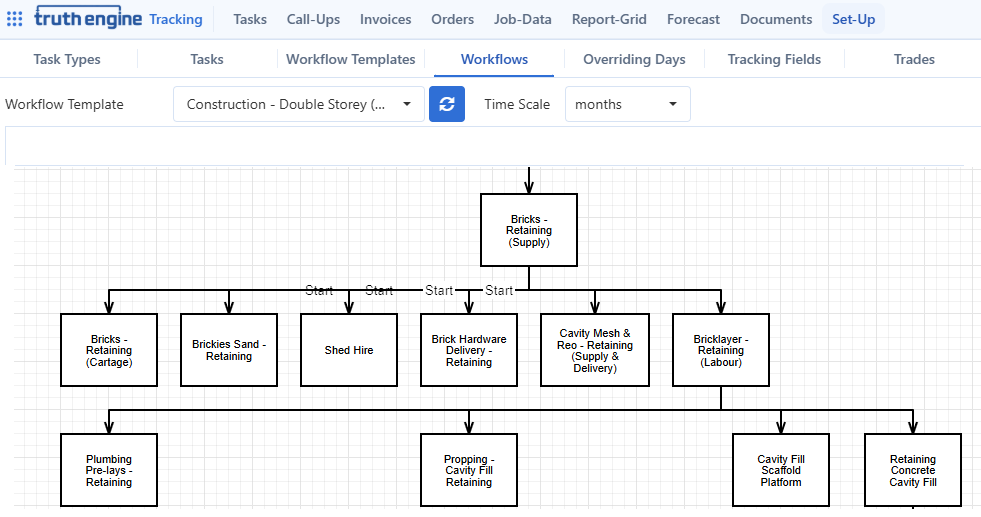Screen dimensions: 981x517
Task: Switch to the Workflow Templates tab
Action: pos(351,59)
